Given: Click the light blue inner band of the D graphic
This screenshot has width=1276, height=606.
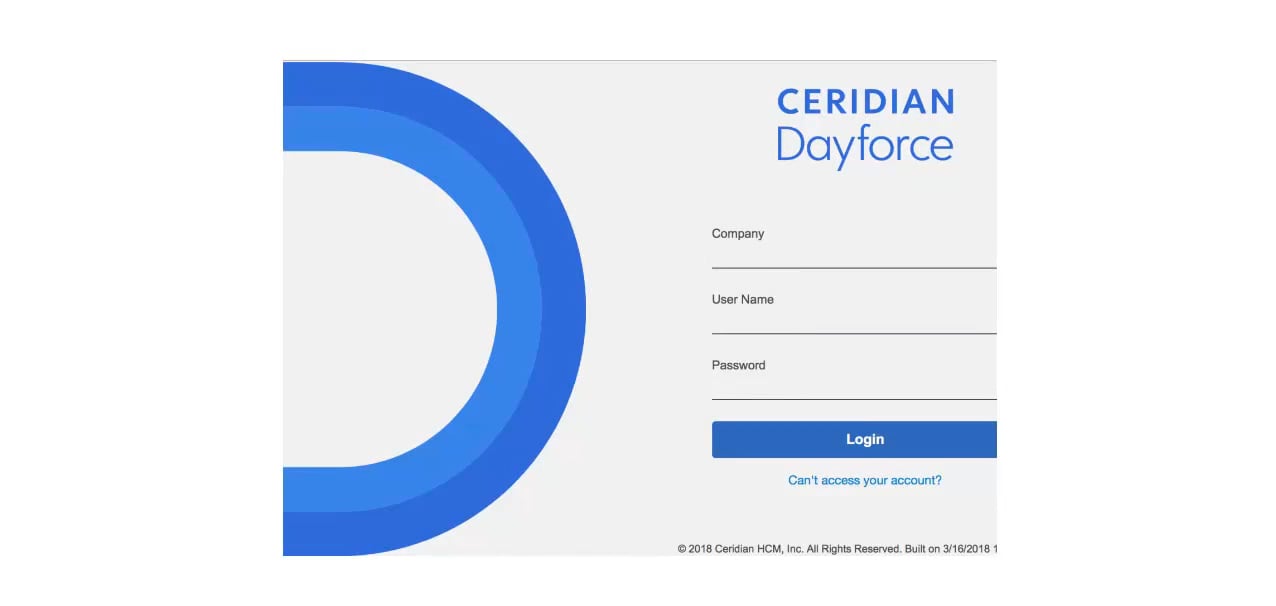Looking at the screenshot, I should click(519, 310).
